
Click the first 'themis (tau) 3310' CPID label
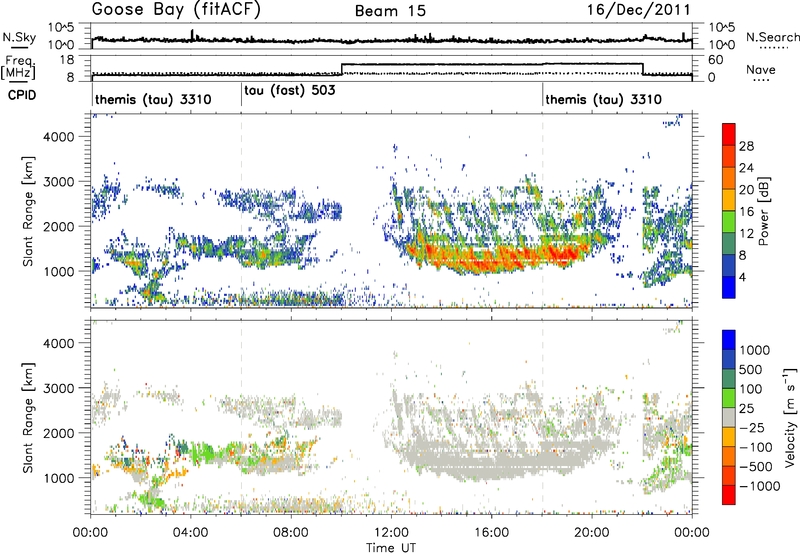153,99
